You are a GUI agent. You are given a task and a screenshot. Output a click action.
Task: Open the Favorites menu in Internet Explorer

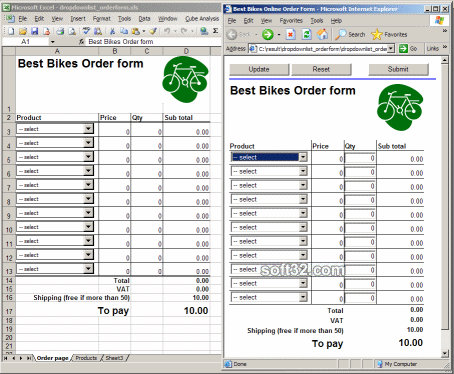coord(291,21)
